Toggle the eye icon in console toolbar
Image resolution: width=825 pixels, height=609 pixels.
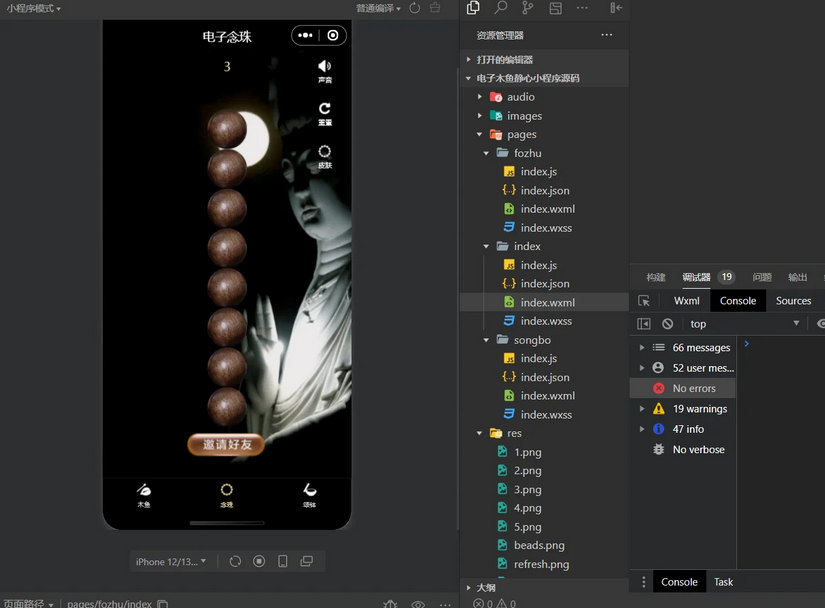[x=820, y=324]
